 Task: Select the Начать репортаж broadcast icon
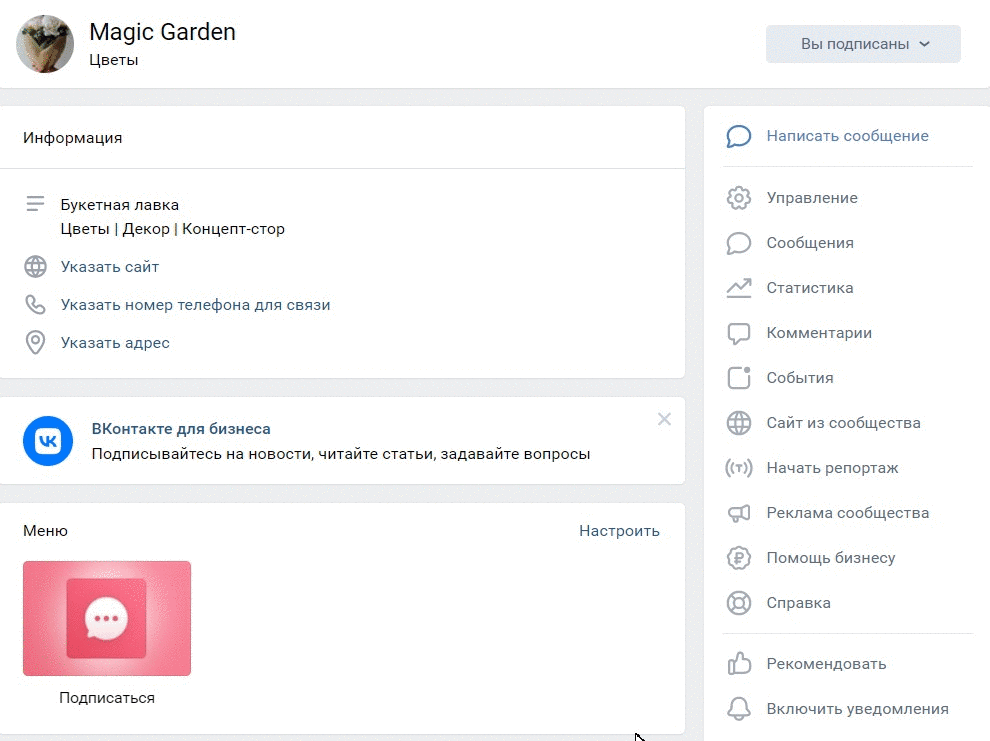click(x=739, y=468)
